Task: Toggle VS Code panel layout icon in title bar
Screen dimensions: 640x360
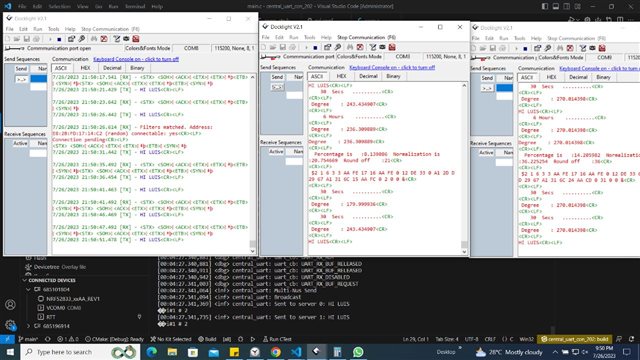Action: [x=556, y=6]
